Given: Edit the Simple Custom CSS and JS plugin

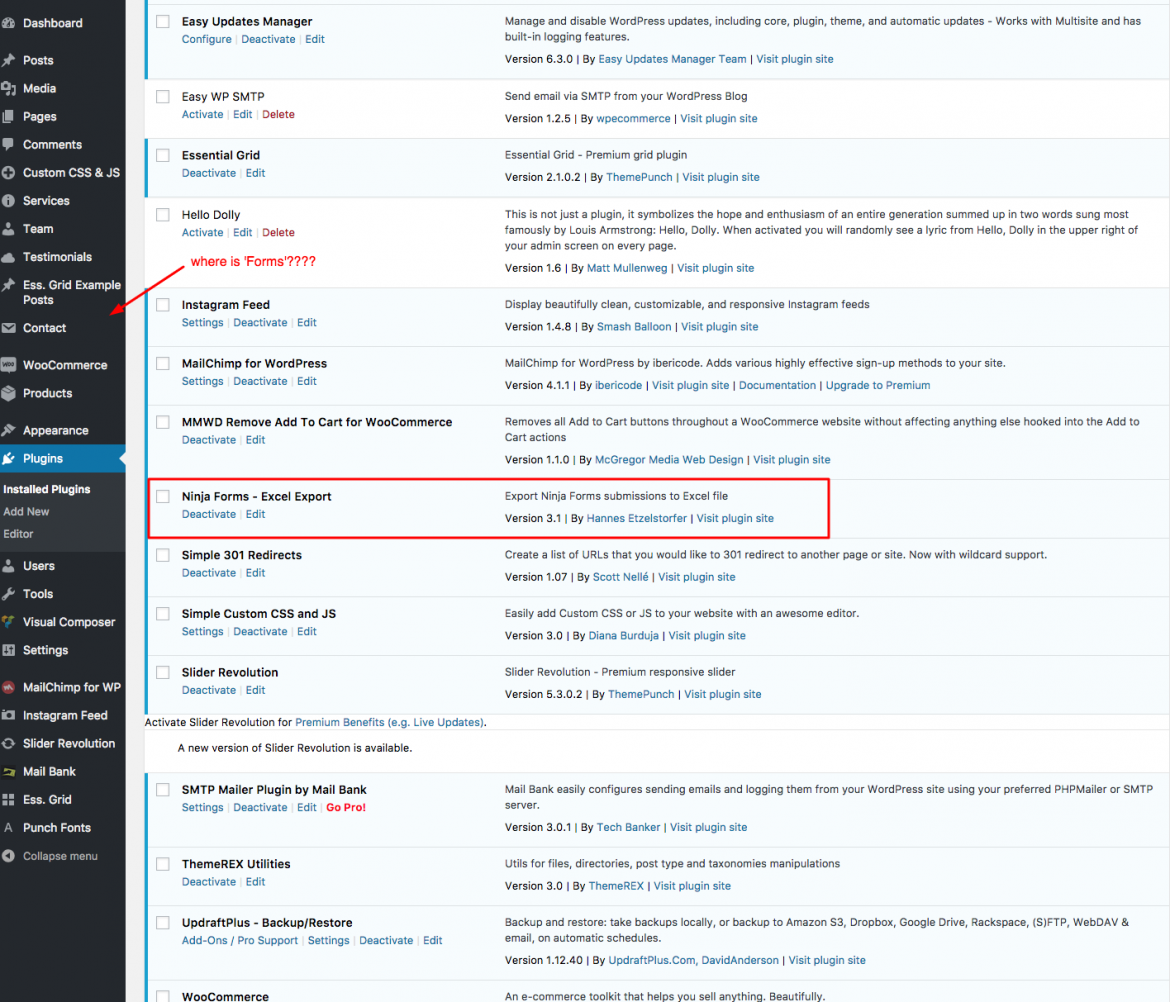Looking at the screenshot, I should tap(307, 632).
